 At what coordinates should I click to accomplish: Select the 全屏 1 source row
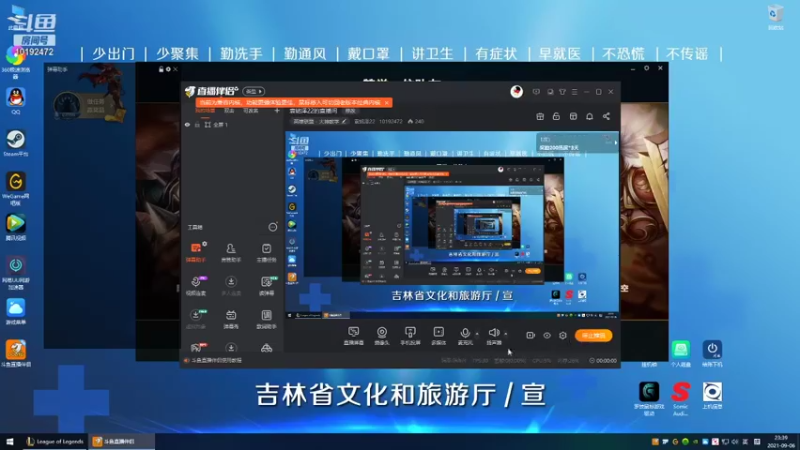point(233,124)
